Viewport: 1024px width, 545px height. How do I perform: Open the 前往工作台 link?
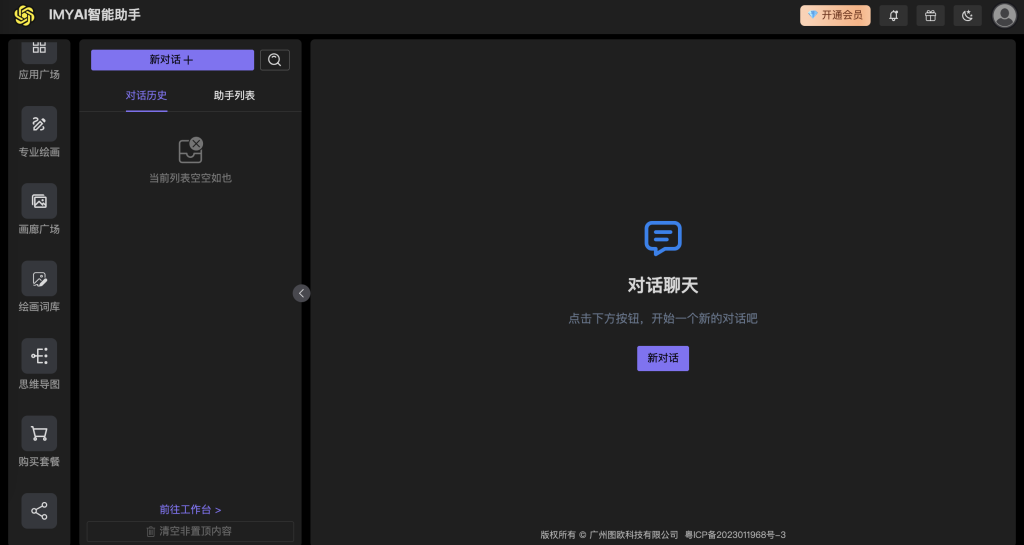190,510
